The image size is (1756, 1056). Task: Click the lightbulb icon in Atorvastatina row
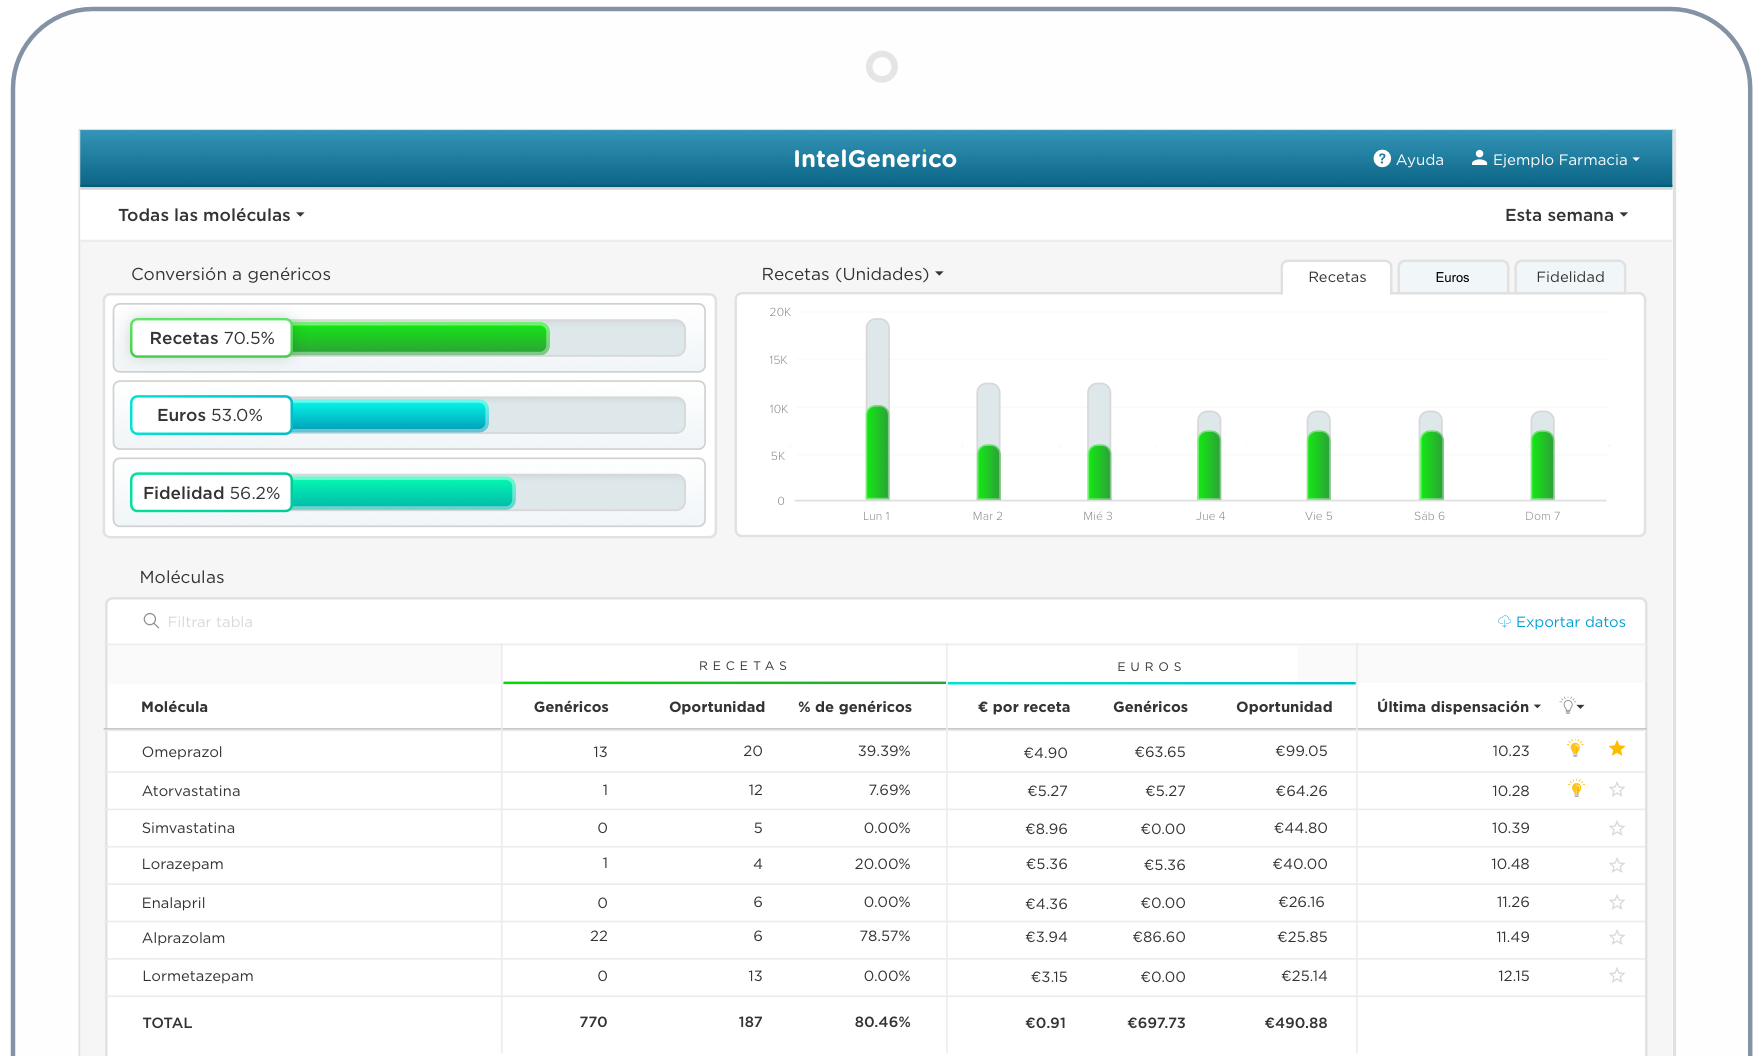[x=1576, y=790]
